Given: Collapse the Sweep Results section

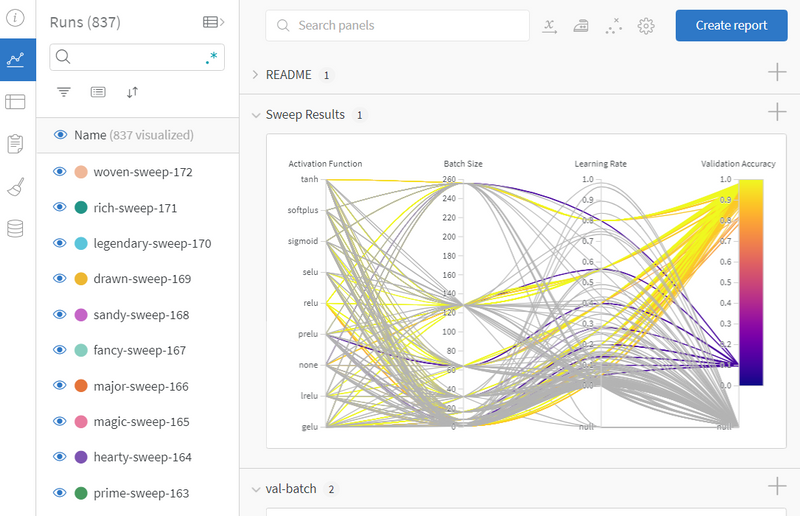Looking at the screenshot, I should click(x=256, y=115).
